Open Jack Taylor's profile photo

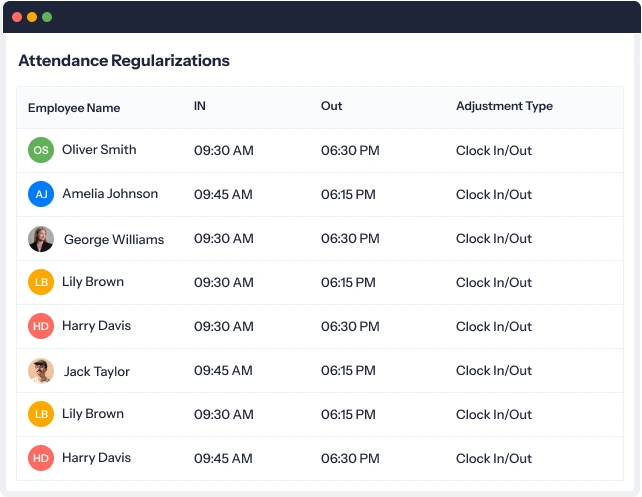41,371
